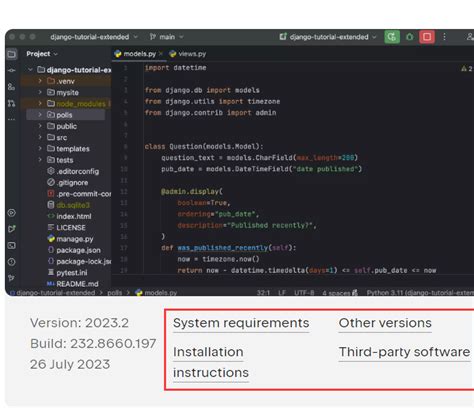Select pytest.ini in the project tree
Viewport: 474px width, 408px height.
click(x=67, y=273)
